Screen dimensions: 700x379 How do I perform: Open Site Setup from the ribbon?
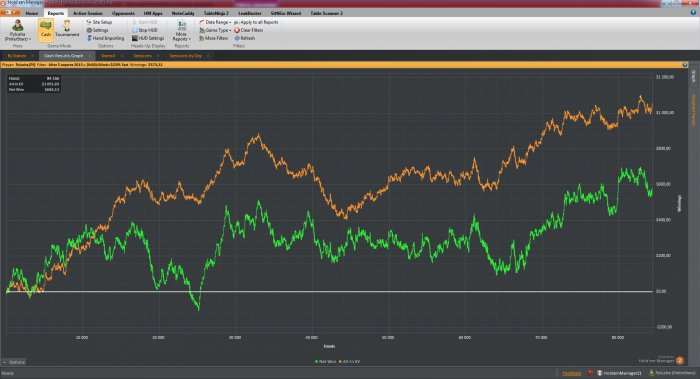point(99,22)
